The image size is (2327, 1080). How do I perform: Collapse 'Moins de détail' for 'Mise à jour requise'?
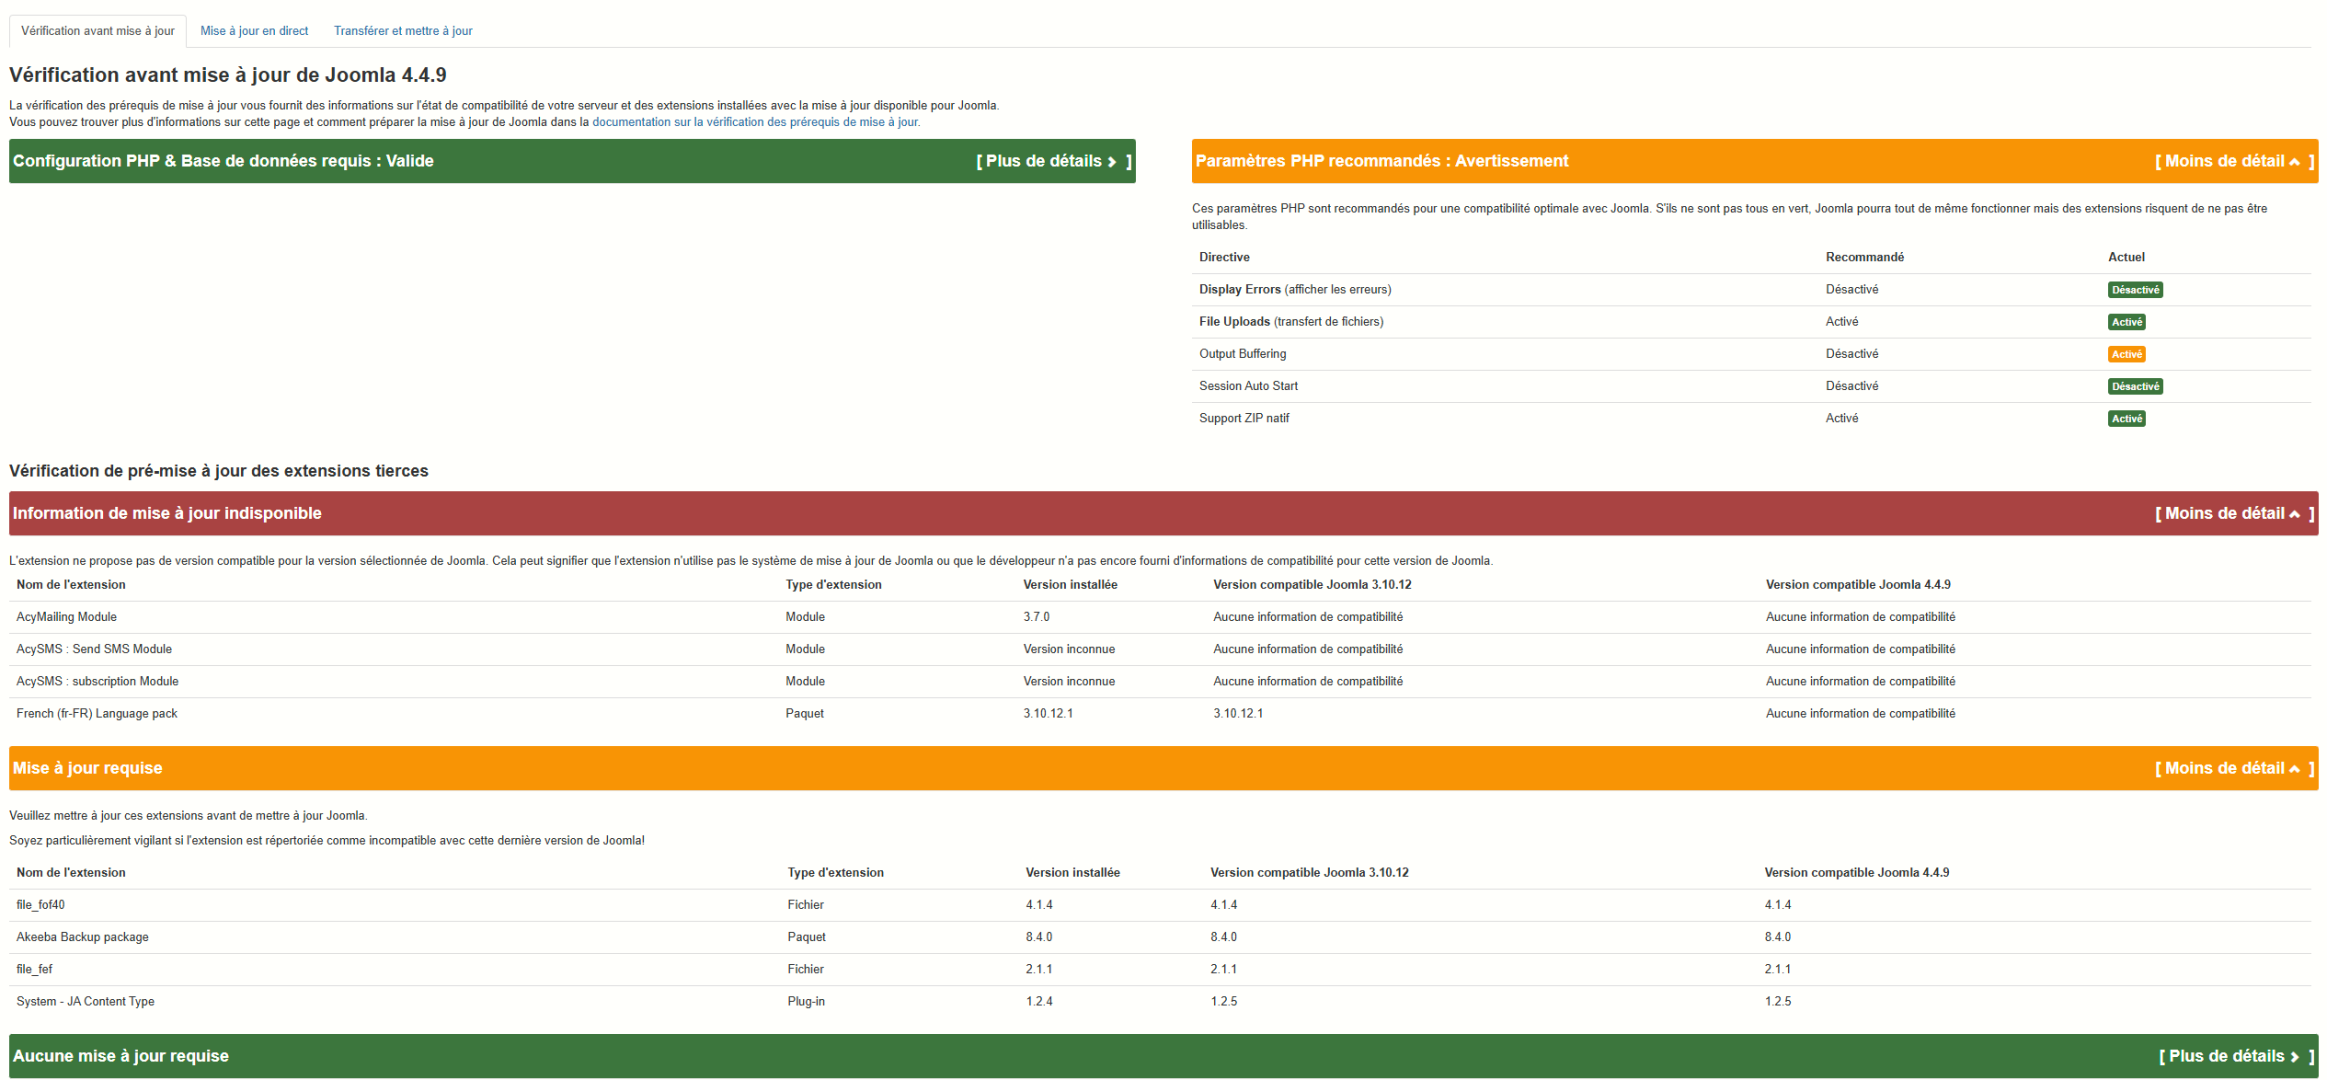click(x=2234, y=768)
